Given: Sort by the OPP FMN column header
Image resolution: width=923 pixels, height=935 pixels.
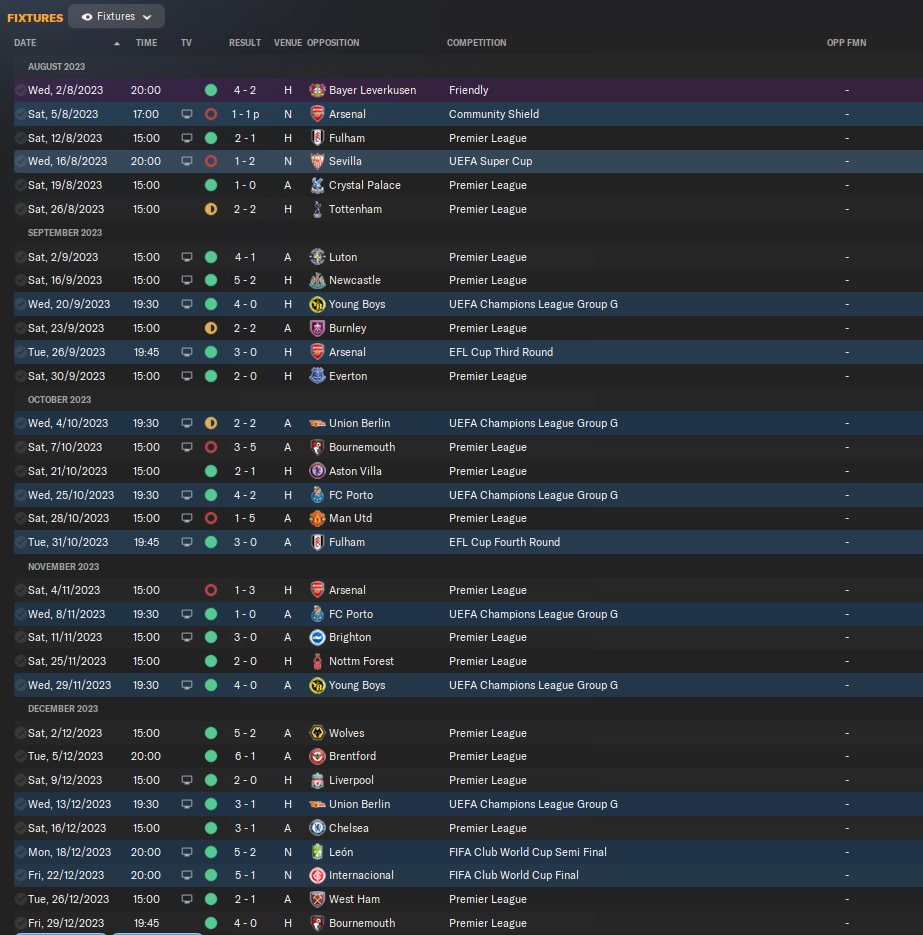Looking at the screenshot, I should (846, 43).
